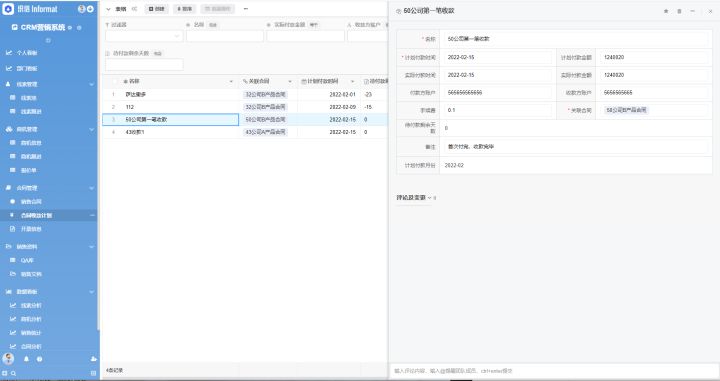
Task: Click the notification bell icon
Action: 26,359
